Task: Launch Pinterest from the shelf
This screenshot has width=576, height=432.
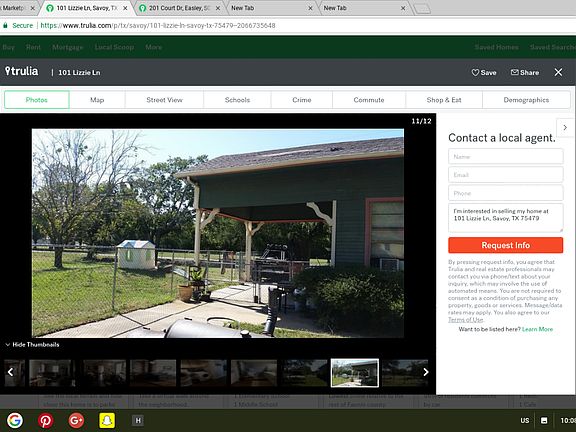Action: pyautogui.click(x=46, y=420)
